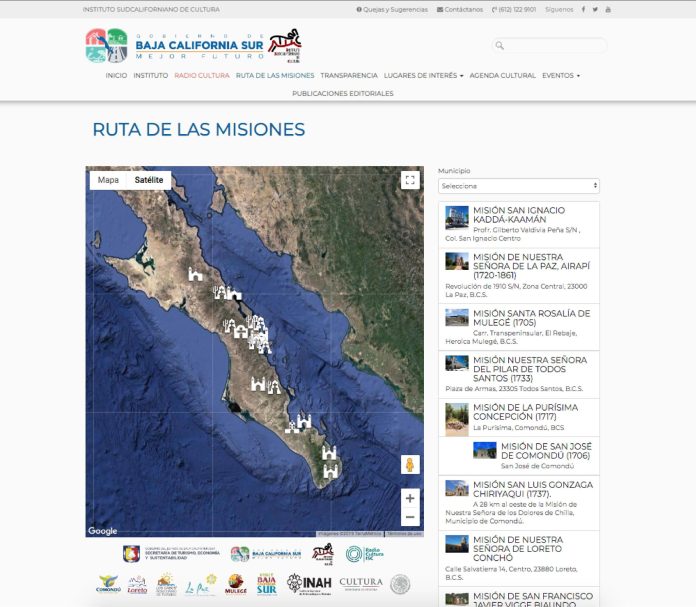696x607 pixels.
Task: Click the Quejas y Sugerencias link
Action: coord(394,9)
